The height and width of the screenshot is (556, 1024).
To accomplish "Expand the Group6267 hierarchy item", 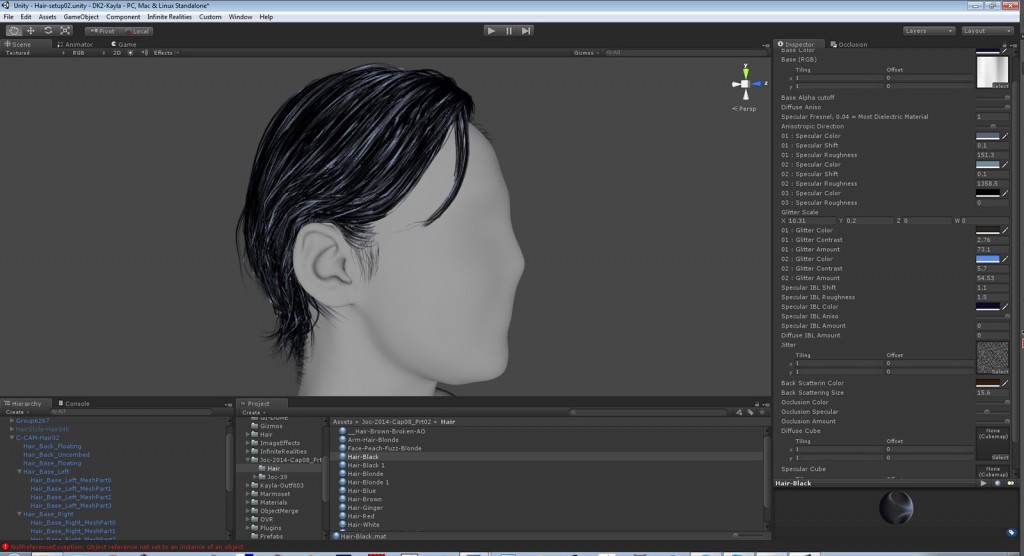I will [12, 421].
